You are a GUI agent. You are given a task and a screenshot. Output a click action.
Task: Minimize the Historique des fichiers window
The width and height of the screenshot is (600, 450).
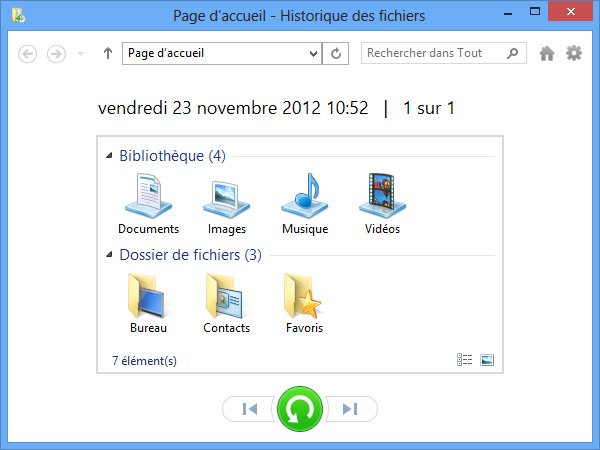coord(508,14)
